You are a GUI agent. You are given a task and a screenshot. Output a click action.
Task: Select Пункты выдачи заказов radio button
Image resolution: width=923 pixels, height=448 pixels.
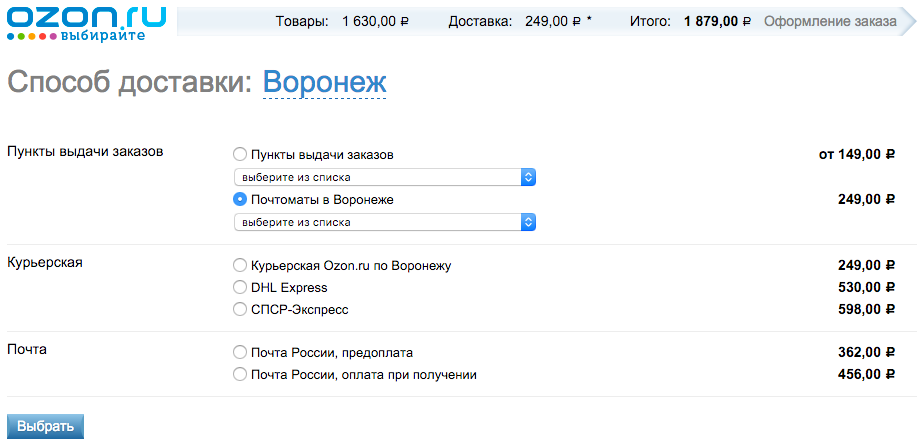click(x=240, y=155)
